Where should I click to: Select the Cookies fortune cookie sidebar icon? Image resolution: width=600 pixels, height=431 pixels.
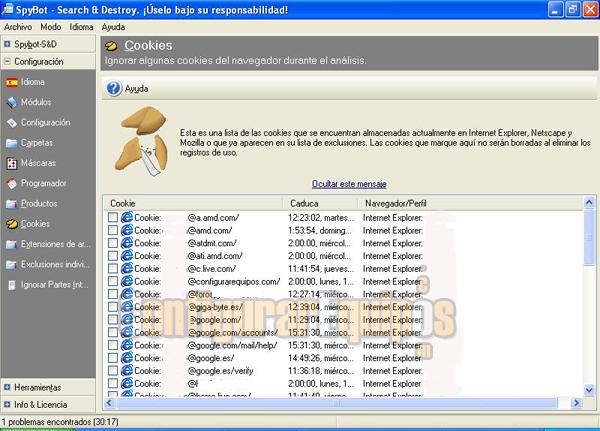tap(12, 224)
